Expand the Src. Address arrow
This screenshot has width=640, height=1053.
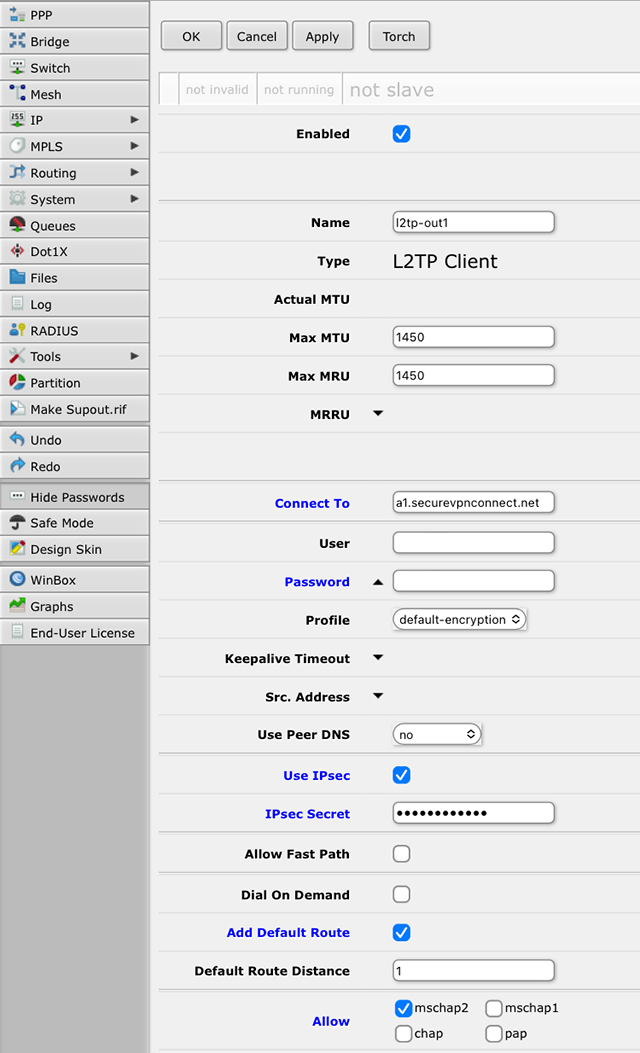[x=378, y=696]
